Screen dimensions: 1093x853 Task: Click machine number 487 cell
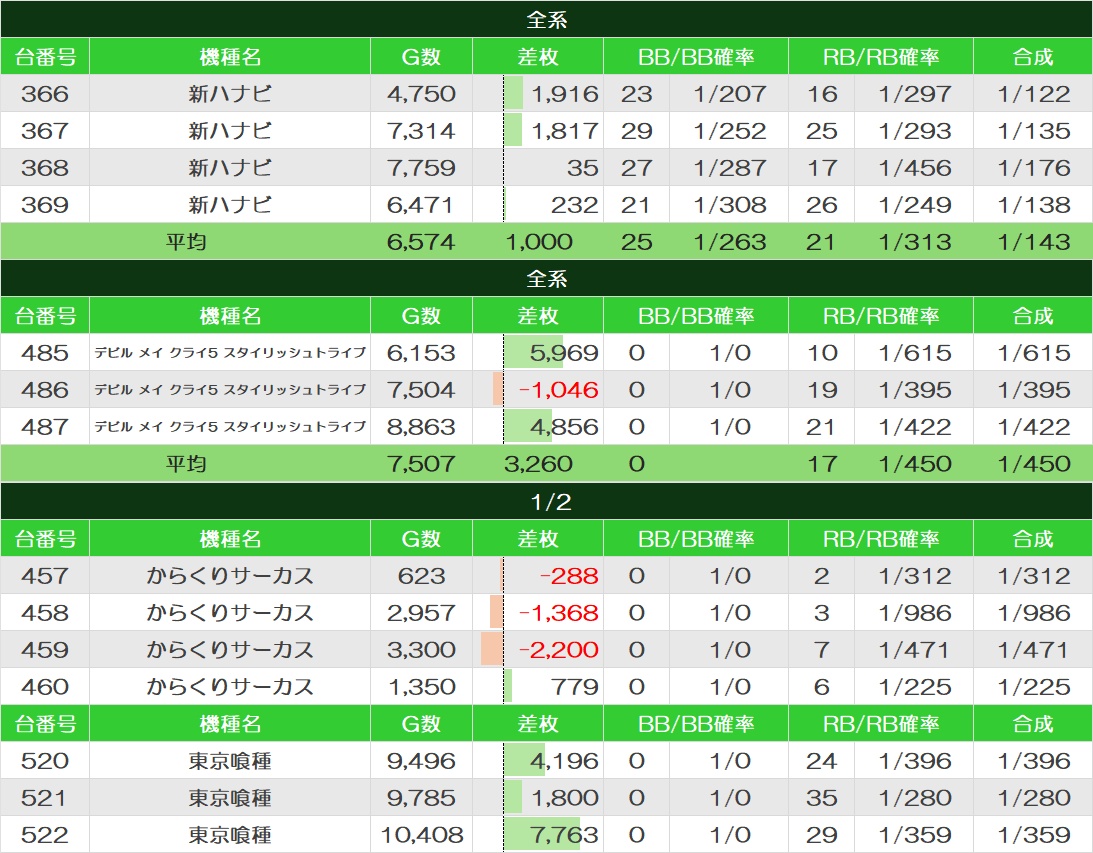pyautogui.click(x=45, y=426)
